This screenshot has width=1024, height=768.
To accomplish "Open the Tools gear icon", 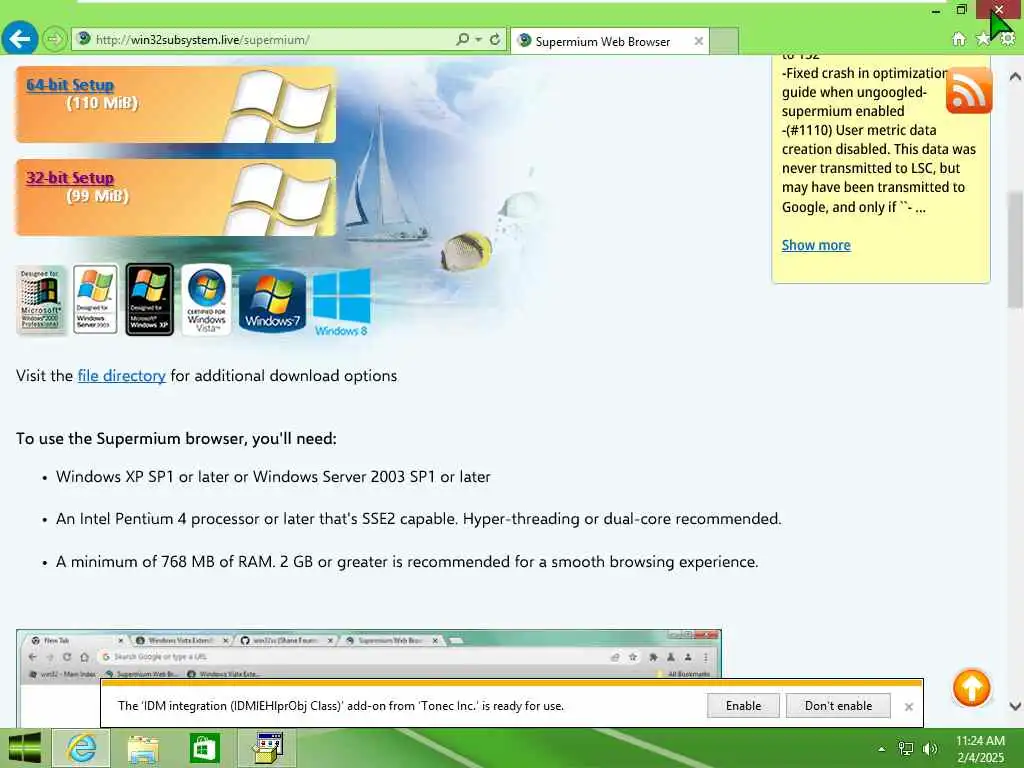I will [x=1008, y=39].
